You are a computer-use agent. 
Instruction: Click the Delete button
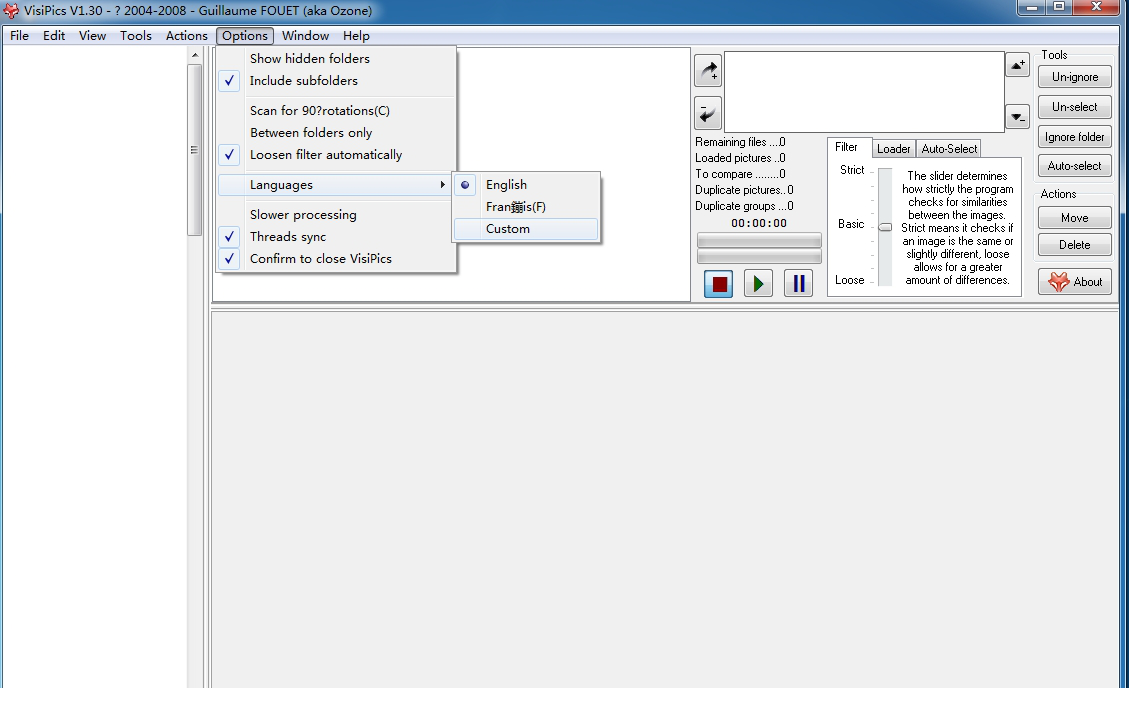point(1075,245)
